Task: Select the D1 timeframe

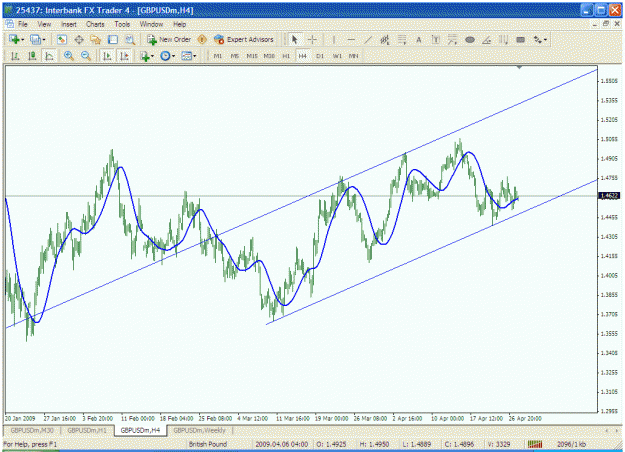Action: click(x=320, y=56)
